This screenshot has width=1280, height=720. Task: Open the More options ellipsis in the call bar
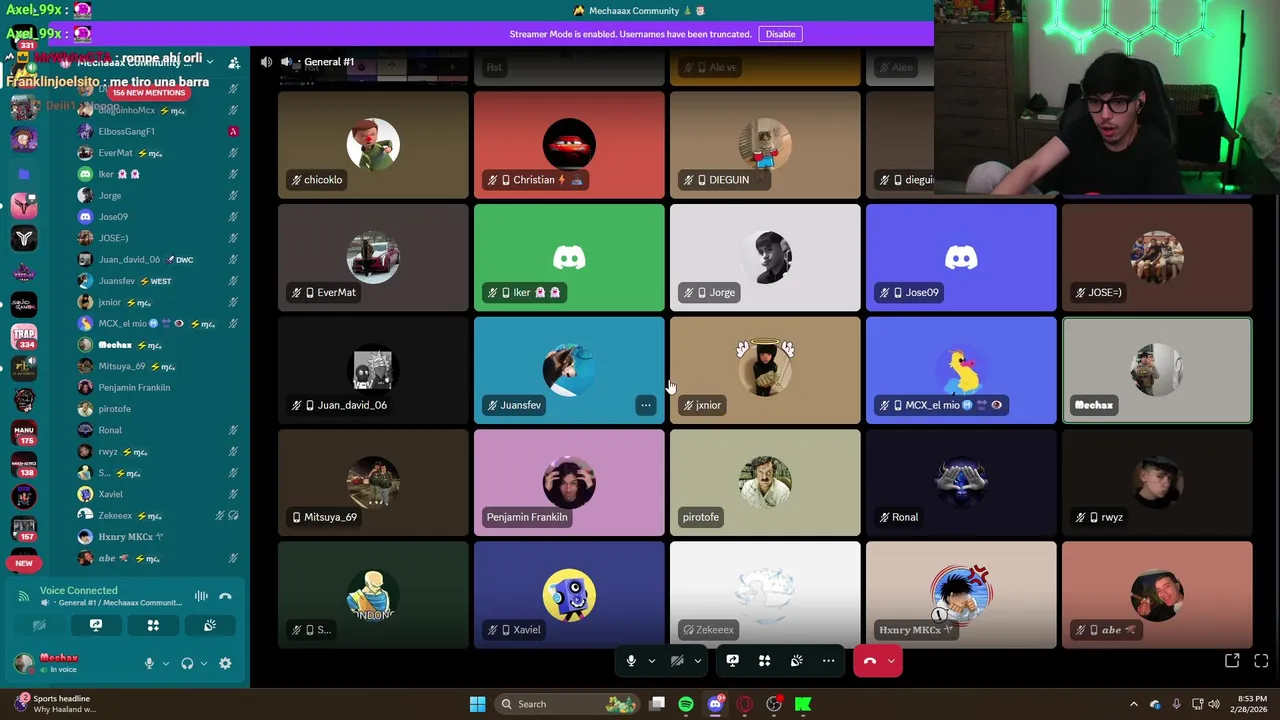[x=828, y=660]
